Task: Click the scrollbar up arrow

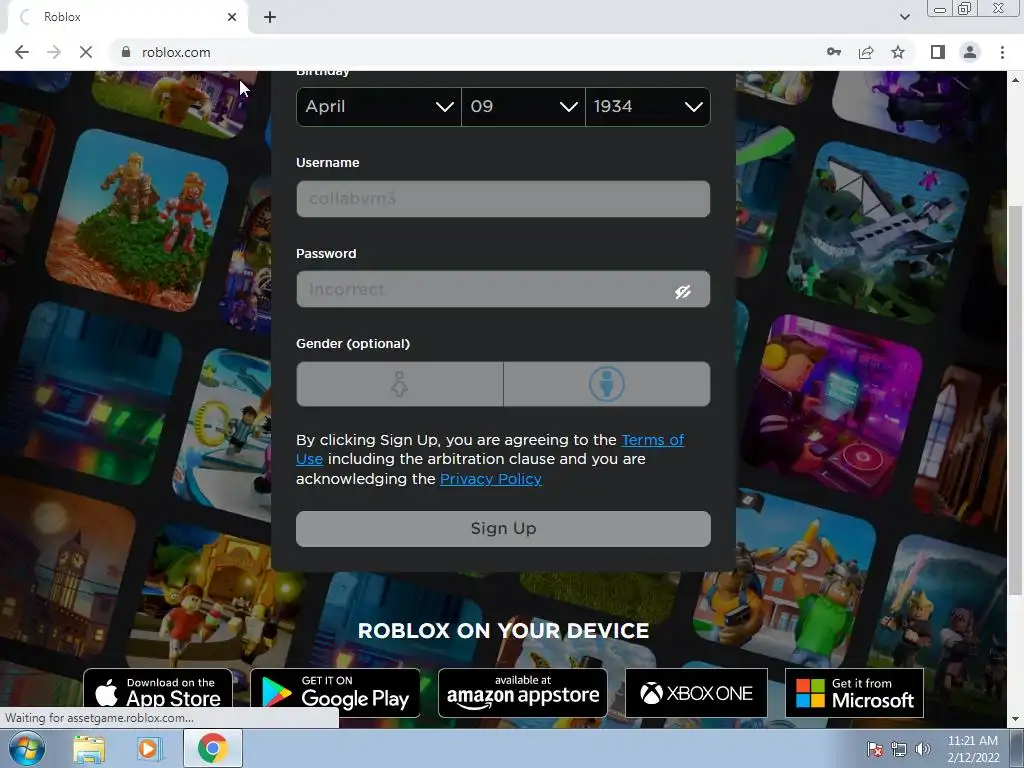Action: coord(1016,80)
